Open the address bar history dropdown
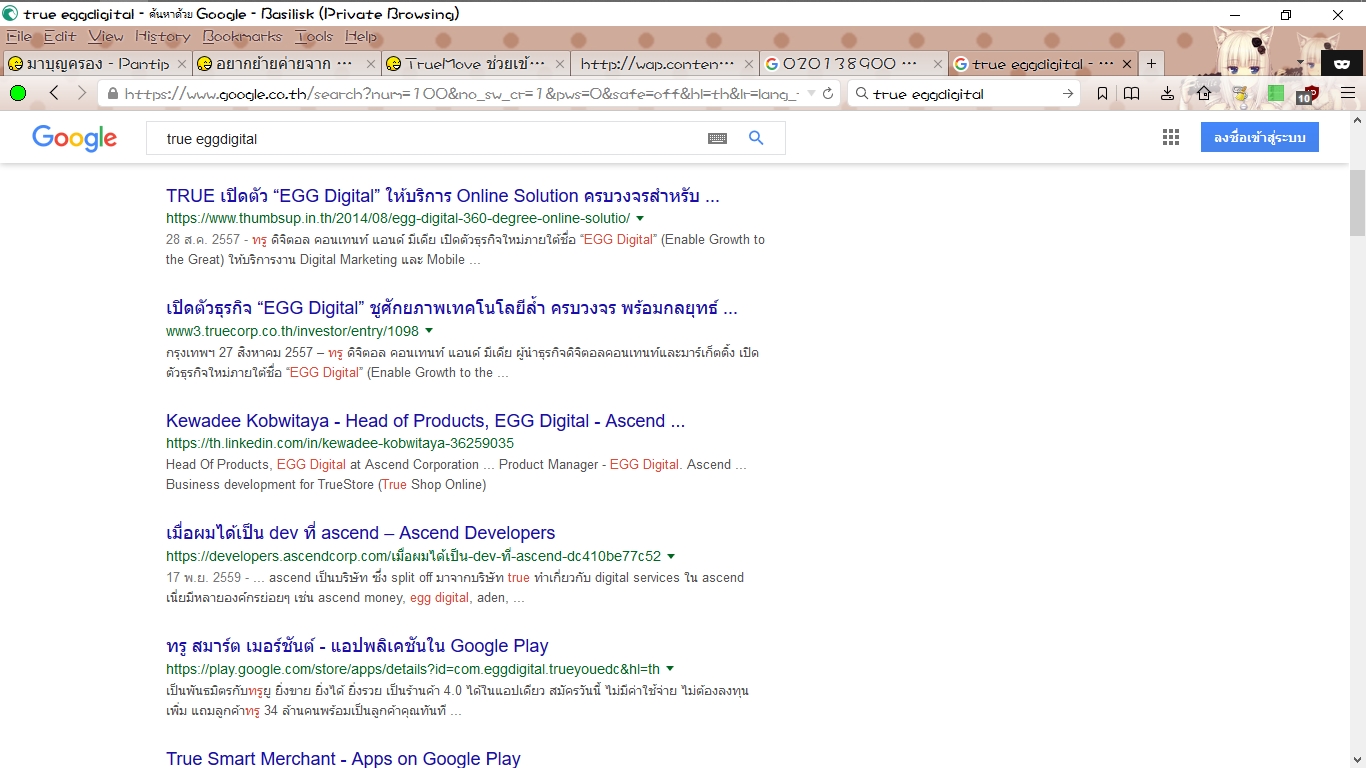The image size is (1366, 768). pos(810,94)
